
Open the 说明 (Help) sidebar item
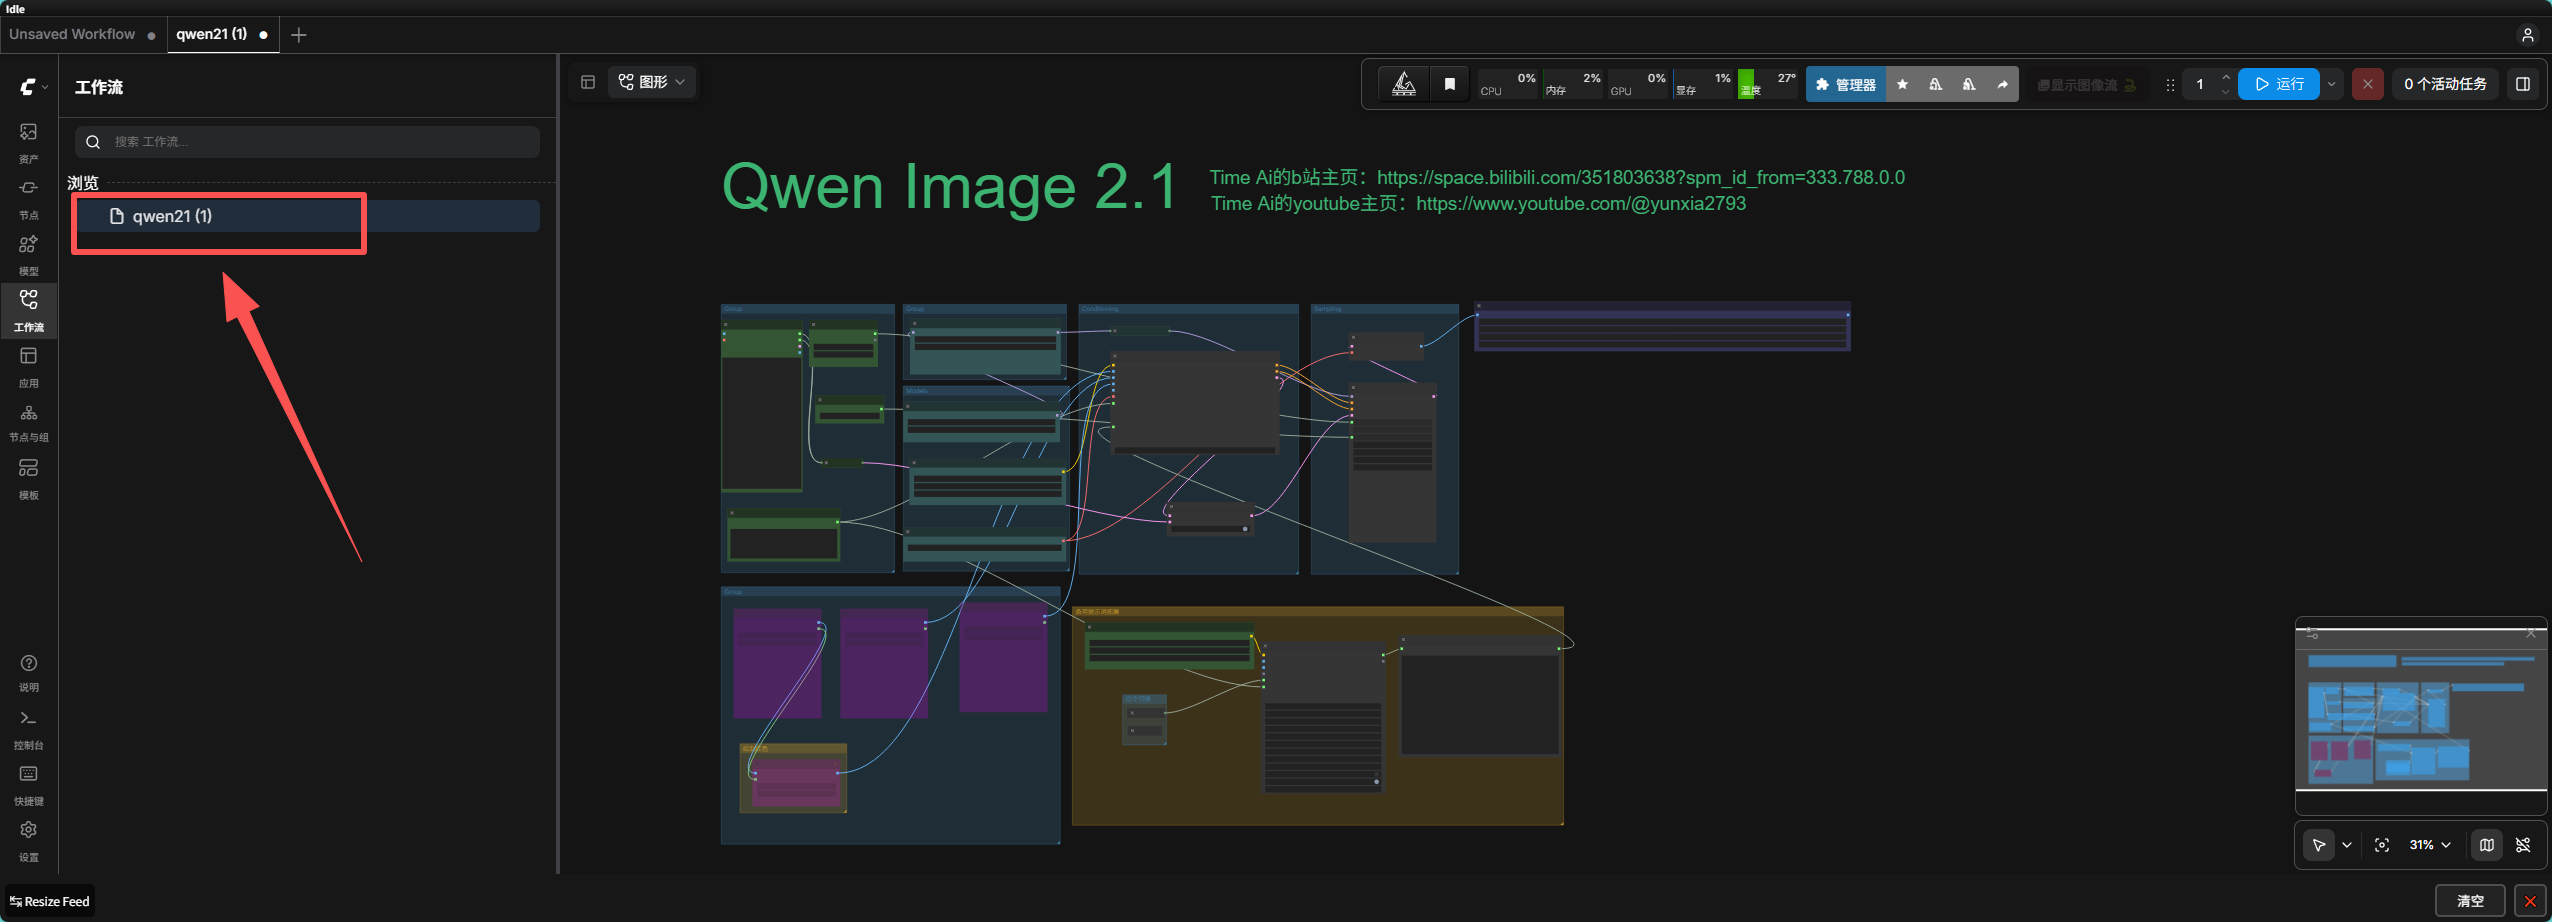click(29, 673)
